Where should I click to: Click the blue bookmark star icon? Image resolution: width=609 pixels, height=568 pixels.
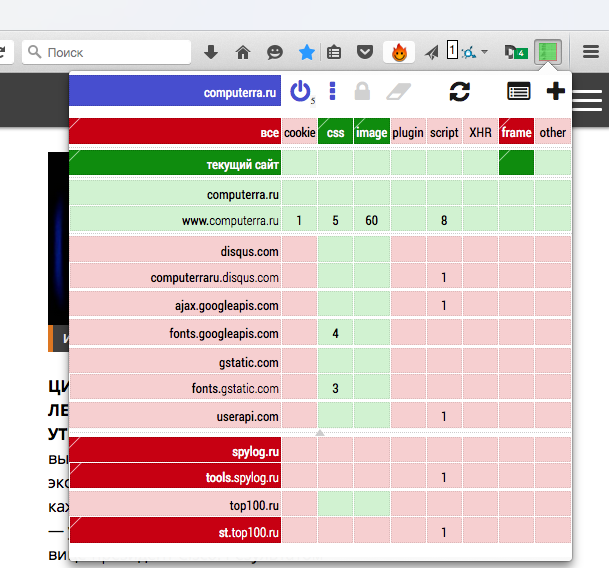306,52
